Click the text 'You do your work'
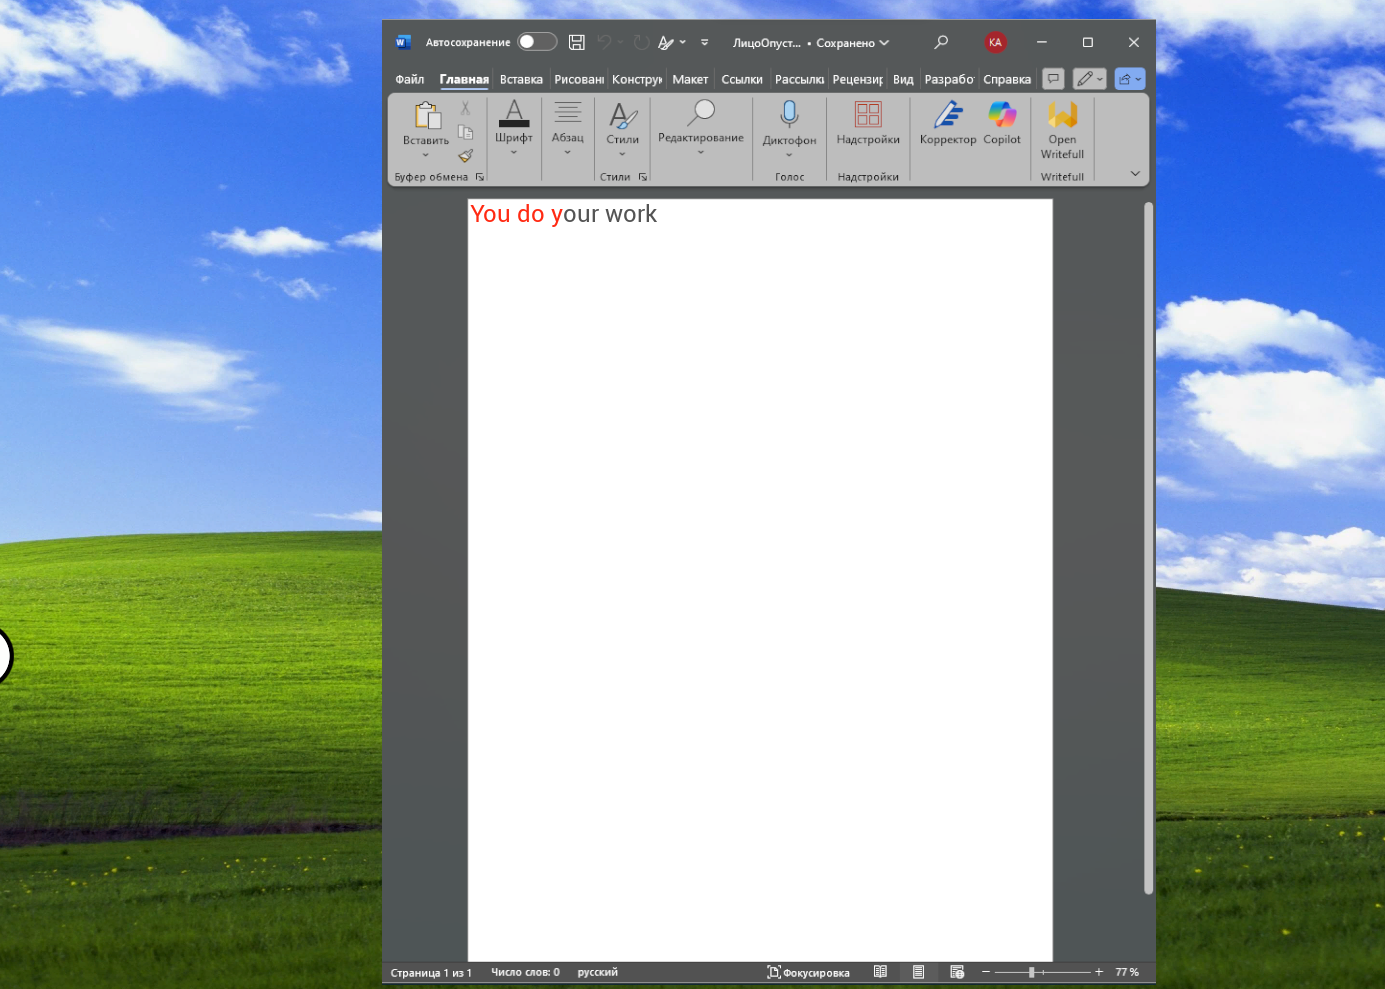 (x=564, y=214)
